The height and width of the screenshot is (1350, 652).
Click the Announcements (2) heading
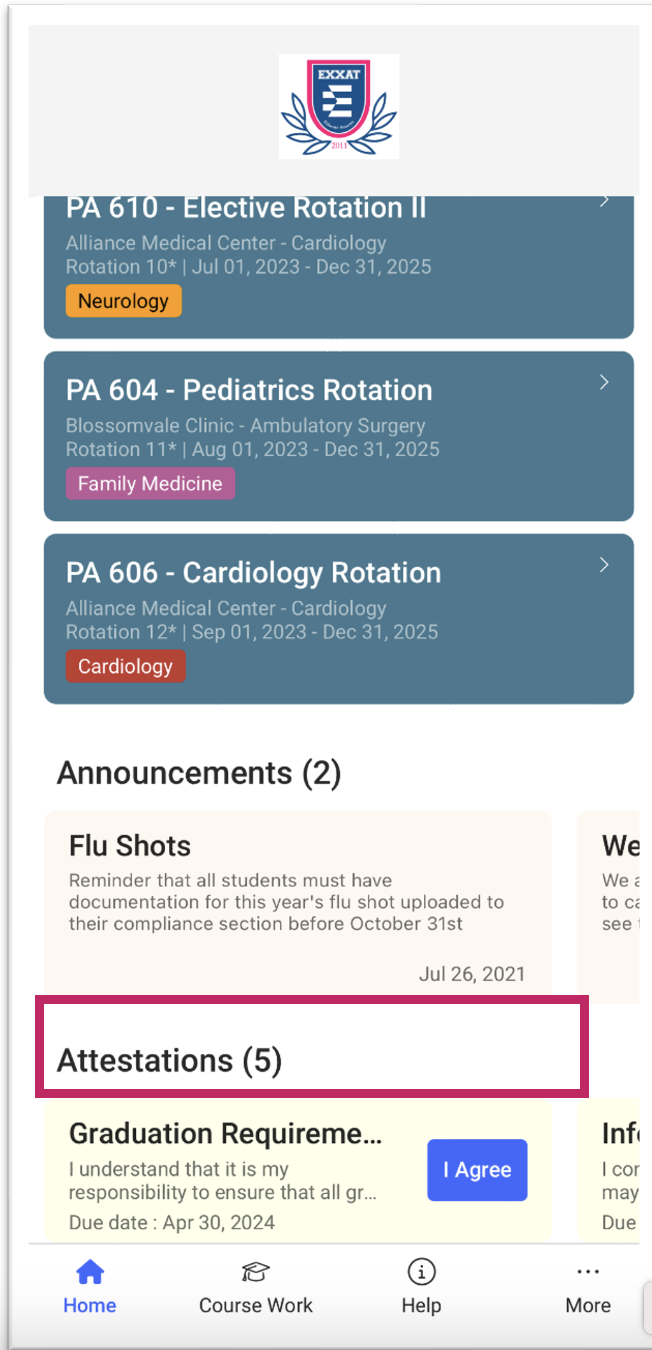[199, 773]
